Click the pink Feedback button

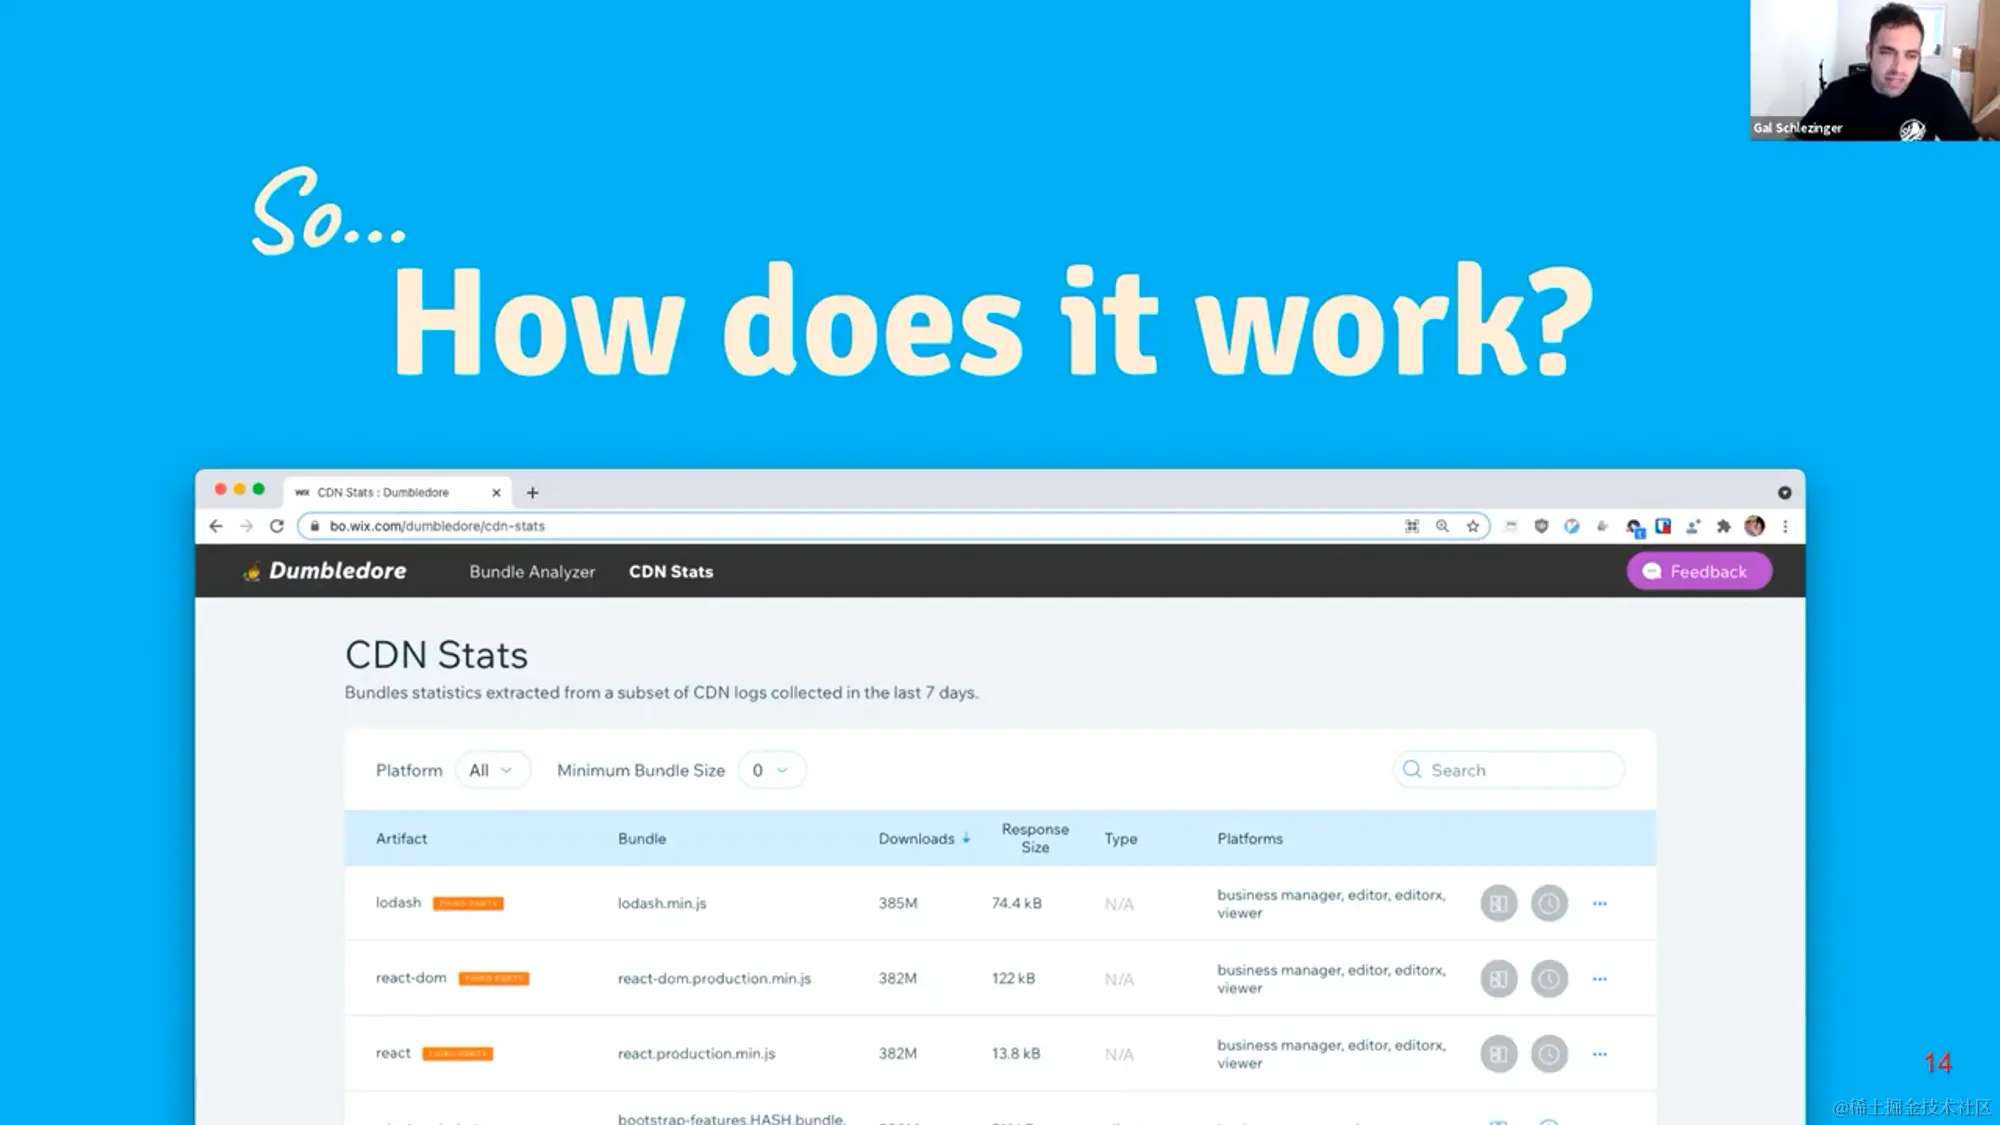1699,572
